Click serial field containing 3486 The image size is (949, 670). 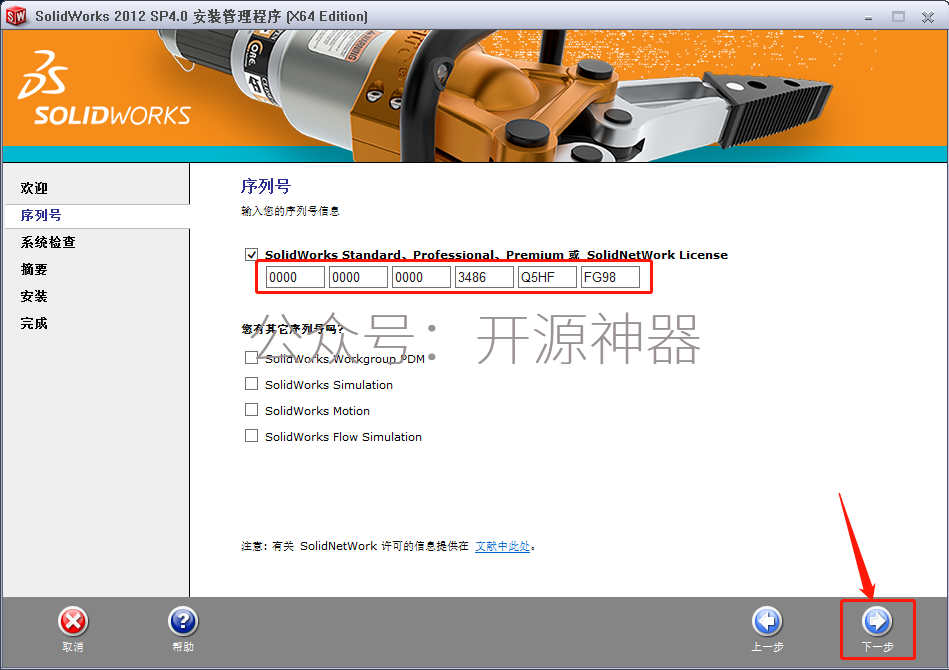(484, 277)
